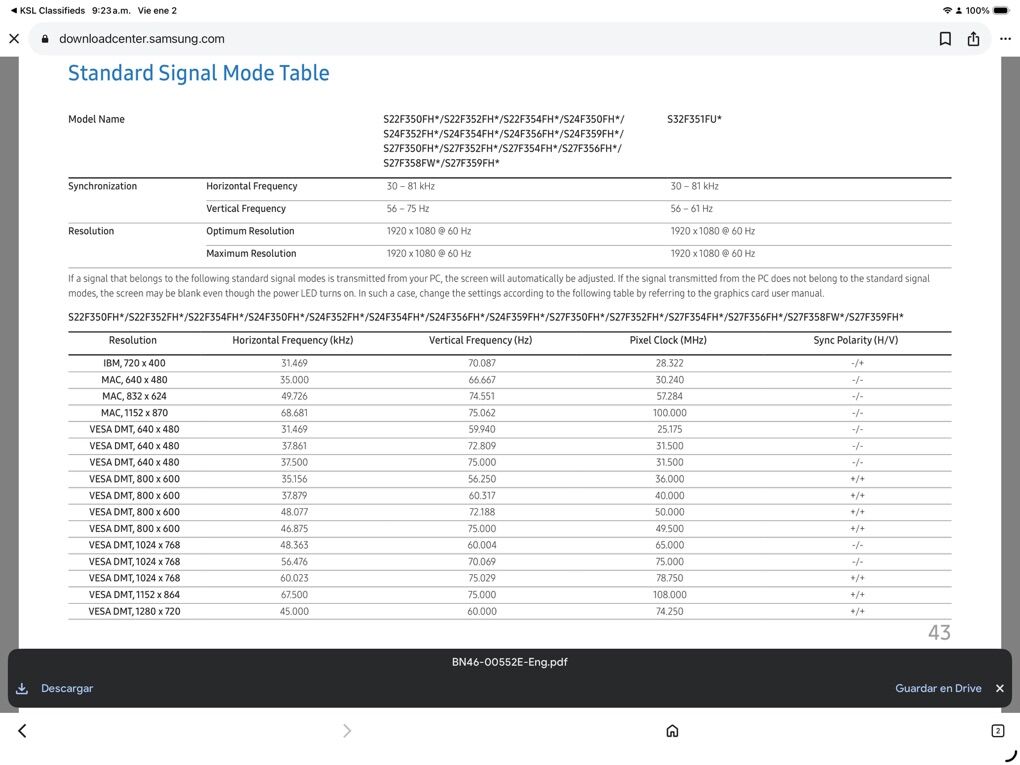Screen dimensions: 1020x765
Task: Dismiss the PDF download banner
Action: click(x=999, y=688)
